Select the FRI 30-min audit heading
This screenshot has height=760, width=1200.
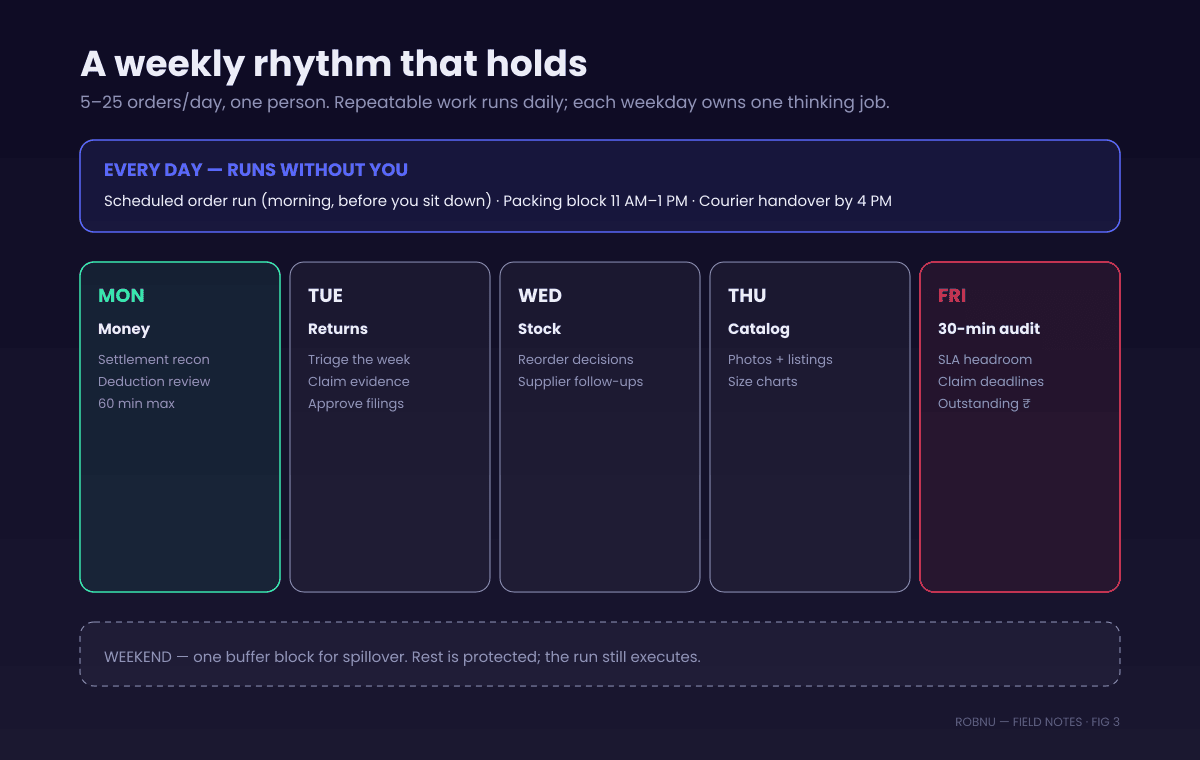[975, 329]
